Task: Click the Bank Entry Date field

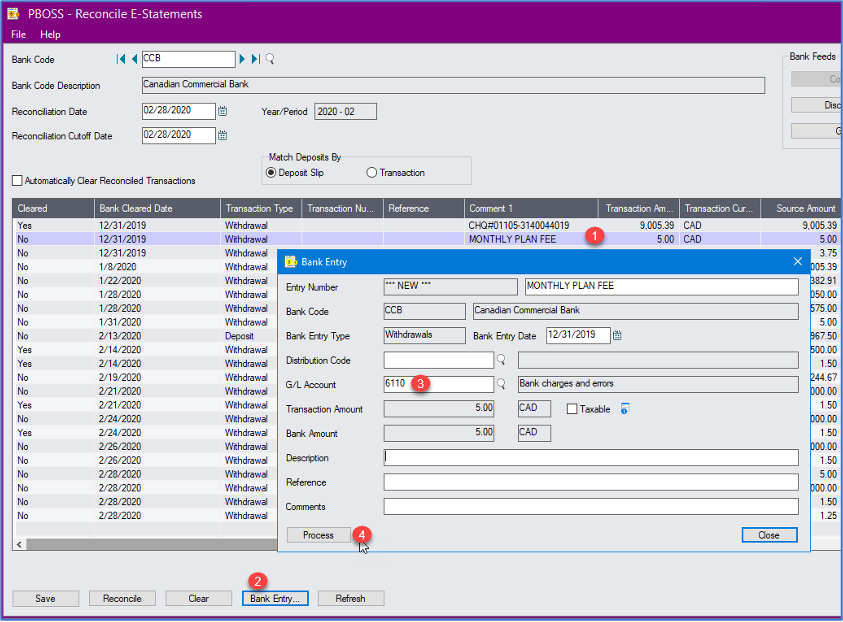Action: (x=578, y=335)
